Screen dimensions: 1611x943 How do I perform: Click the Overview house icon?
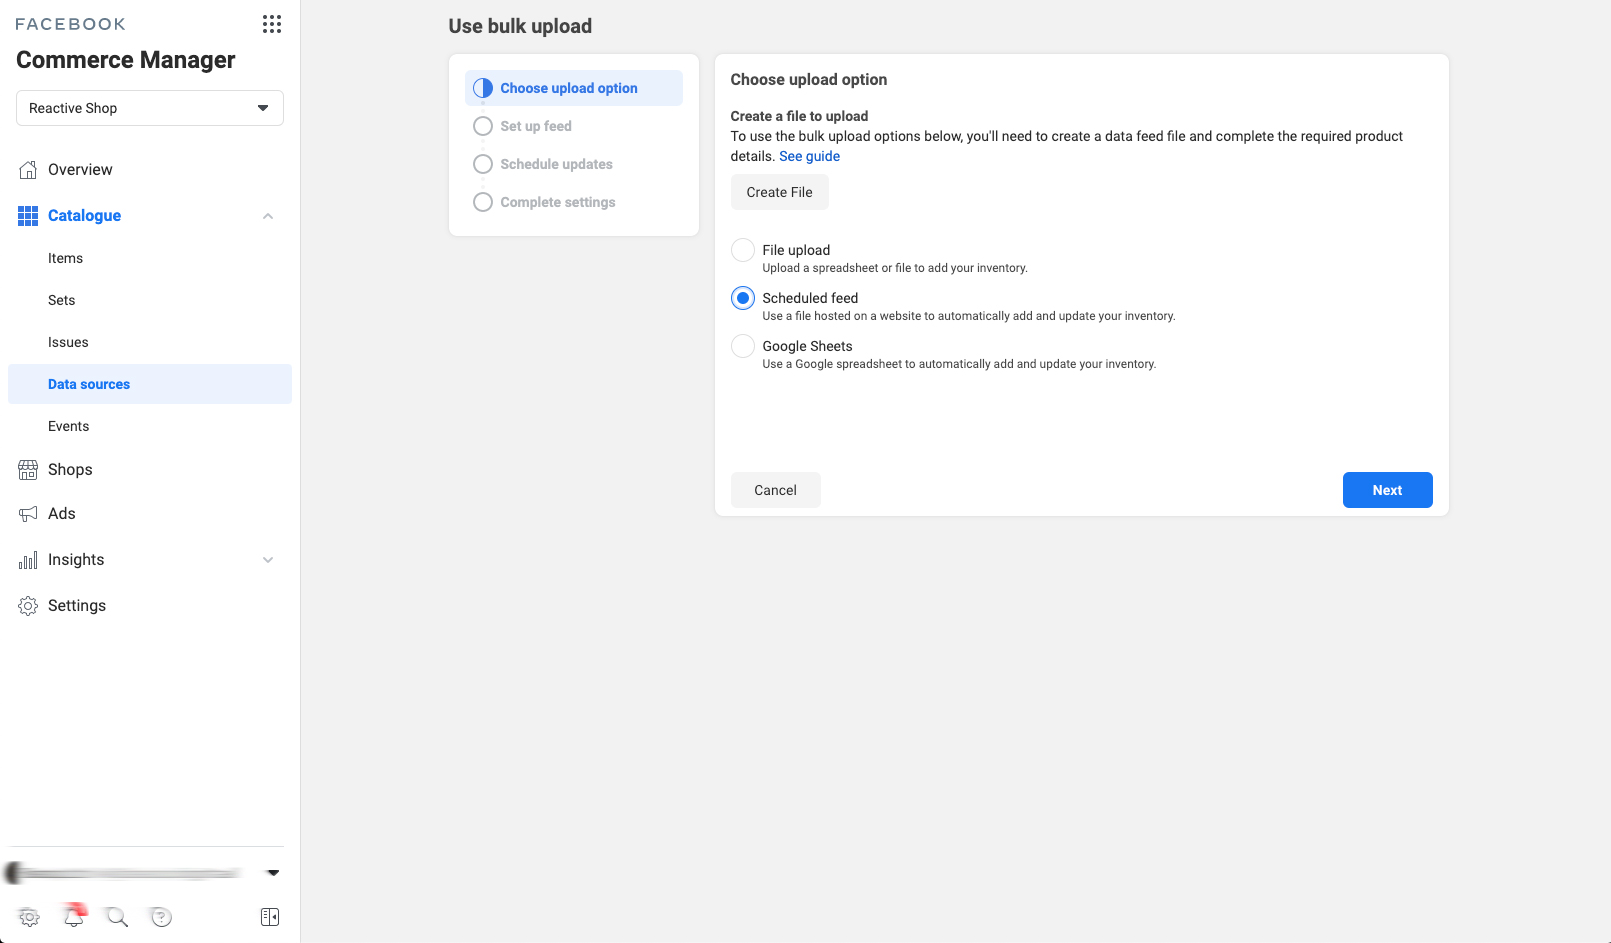[28, 170]
